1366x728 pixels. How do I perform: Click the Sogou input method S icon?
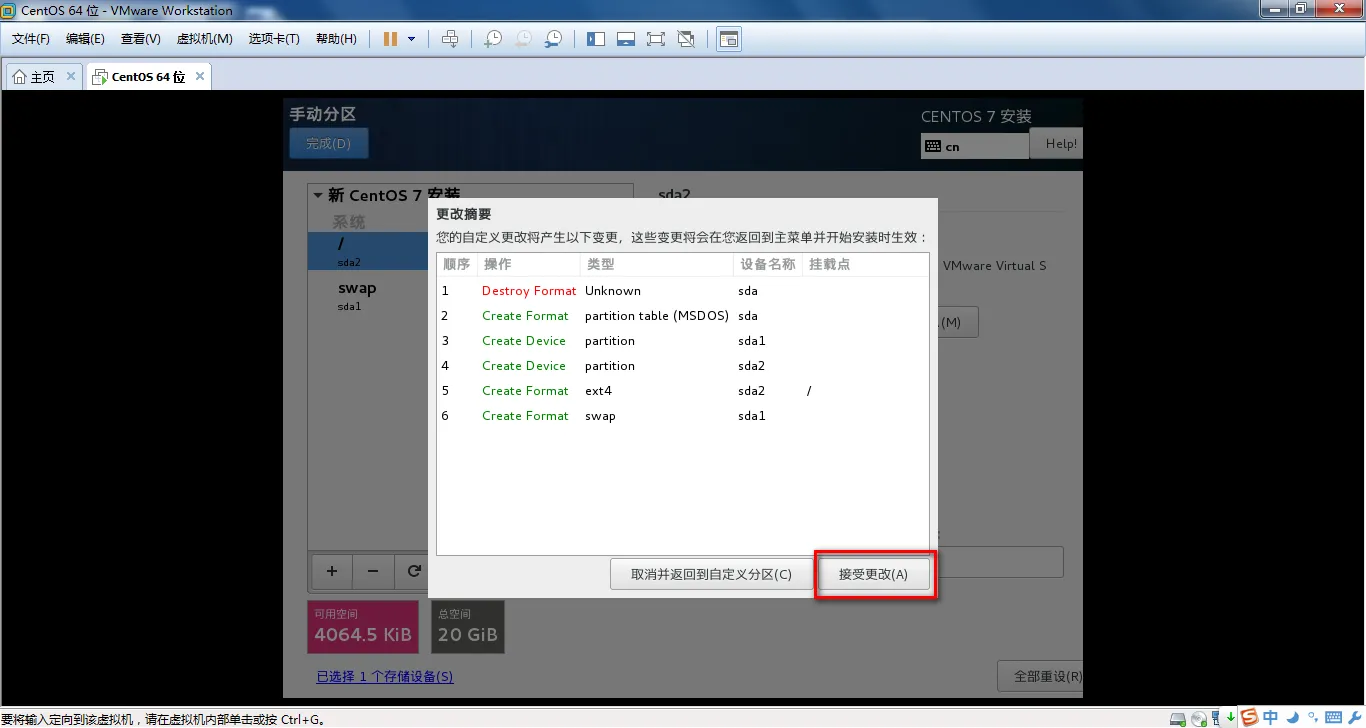point(1249,717)
